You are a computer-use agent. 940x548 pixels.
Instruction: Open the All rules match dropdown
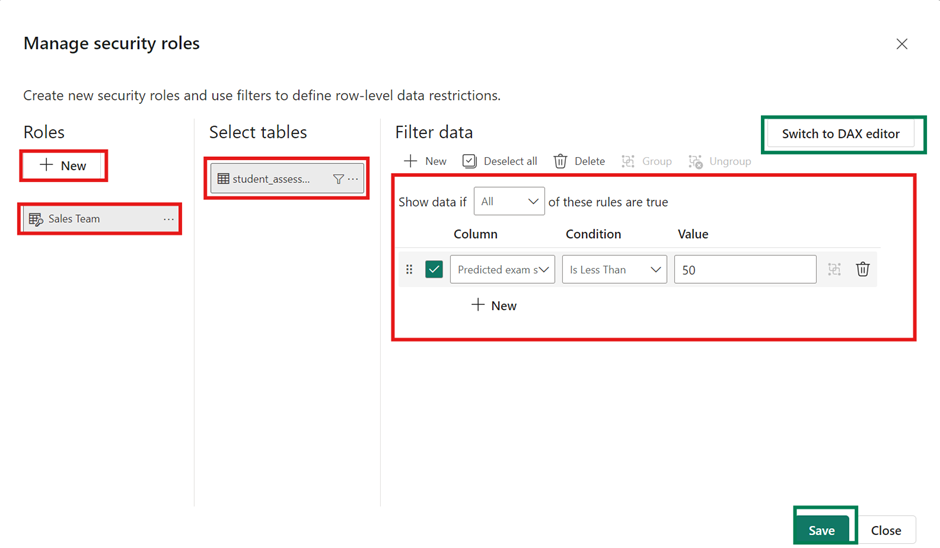509,201
